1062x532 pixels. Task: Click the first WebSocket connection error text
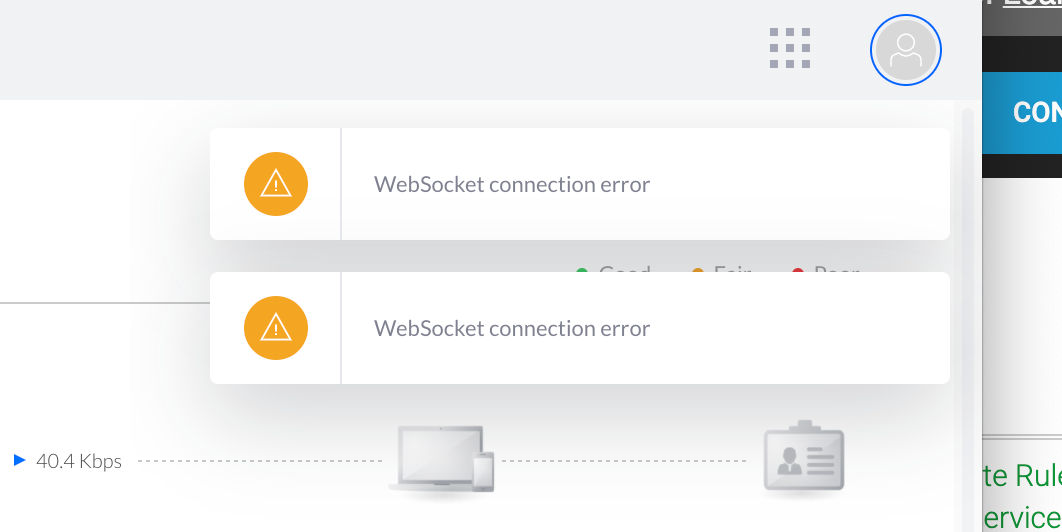(512, 184)
